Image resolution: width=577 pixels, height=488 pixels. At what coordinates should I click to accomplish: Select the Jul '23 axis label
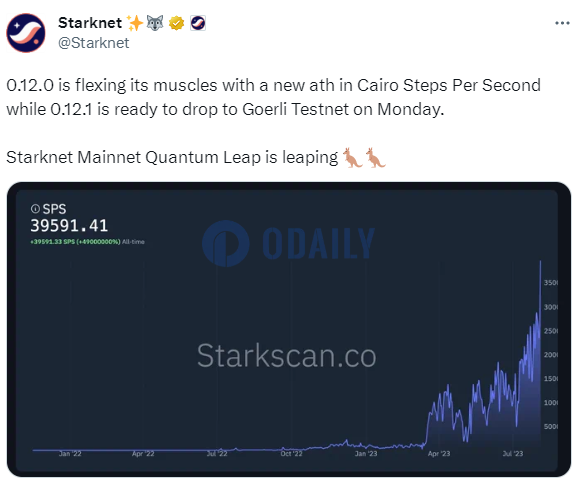[x=513, y=453]
